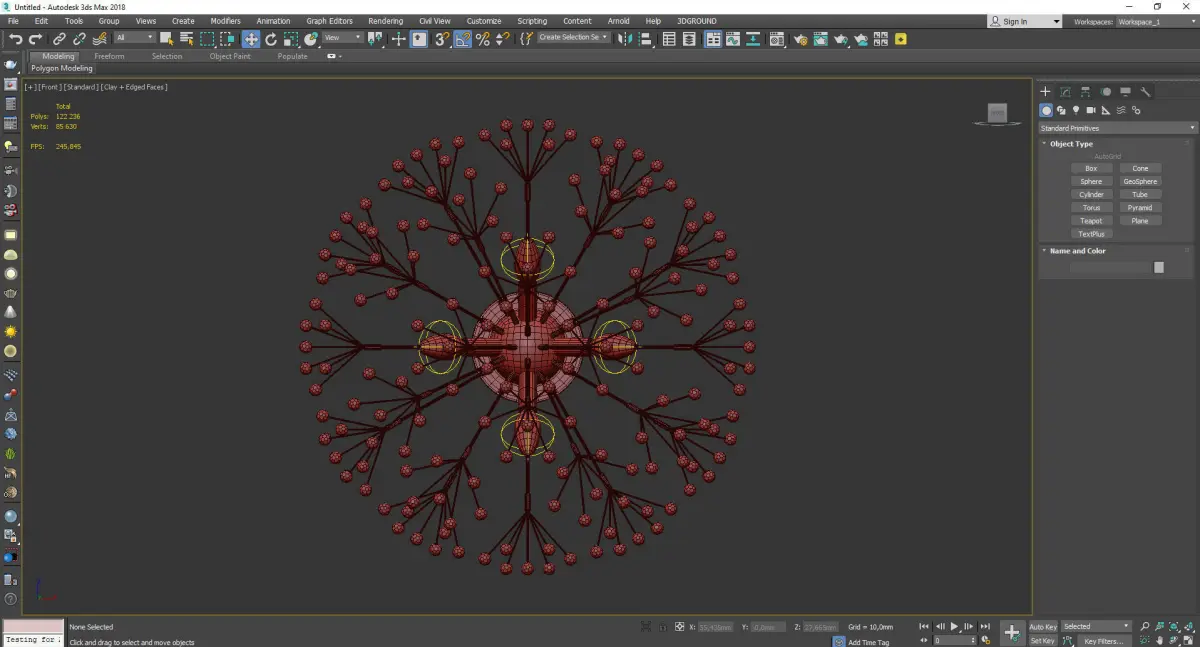The width and height of the screenshot is (1200, 647).
Task: Open the Schematic View icon
Action: pyautogui.click(x=753, y=39)
